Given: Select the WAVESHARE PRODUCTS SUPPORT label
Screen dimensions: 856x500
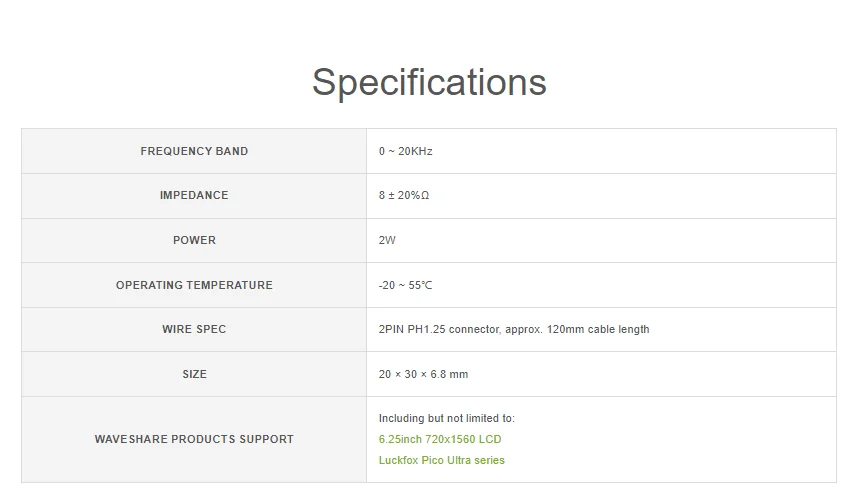Looking at the screenshot, I should 194,439.
